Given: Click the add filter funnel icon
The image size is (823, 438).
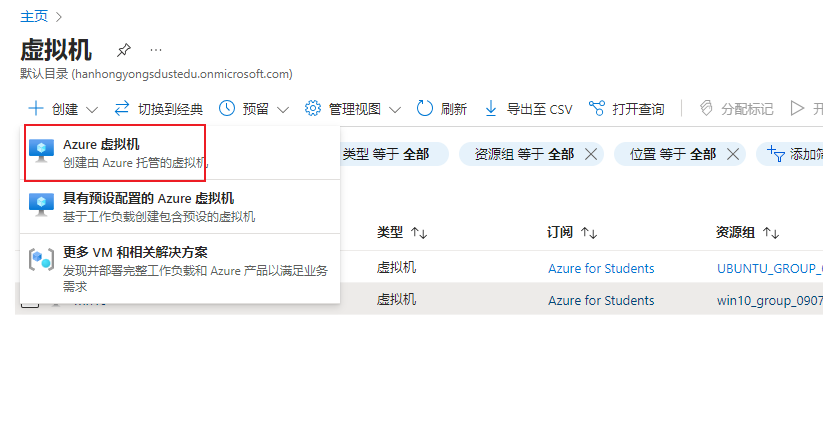Looking at the screenshot, I should click(x=776, y=154).
